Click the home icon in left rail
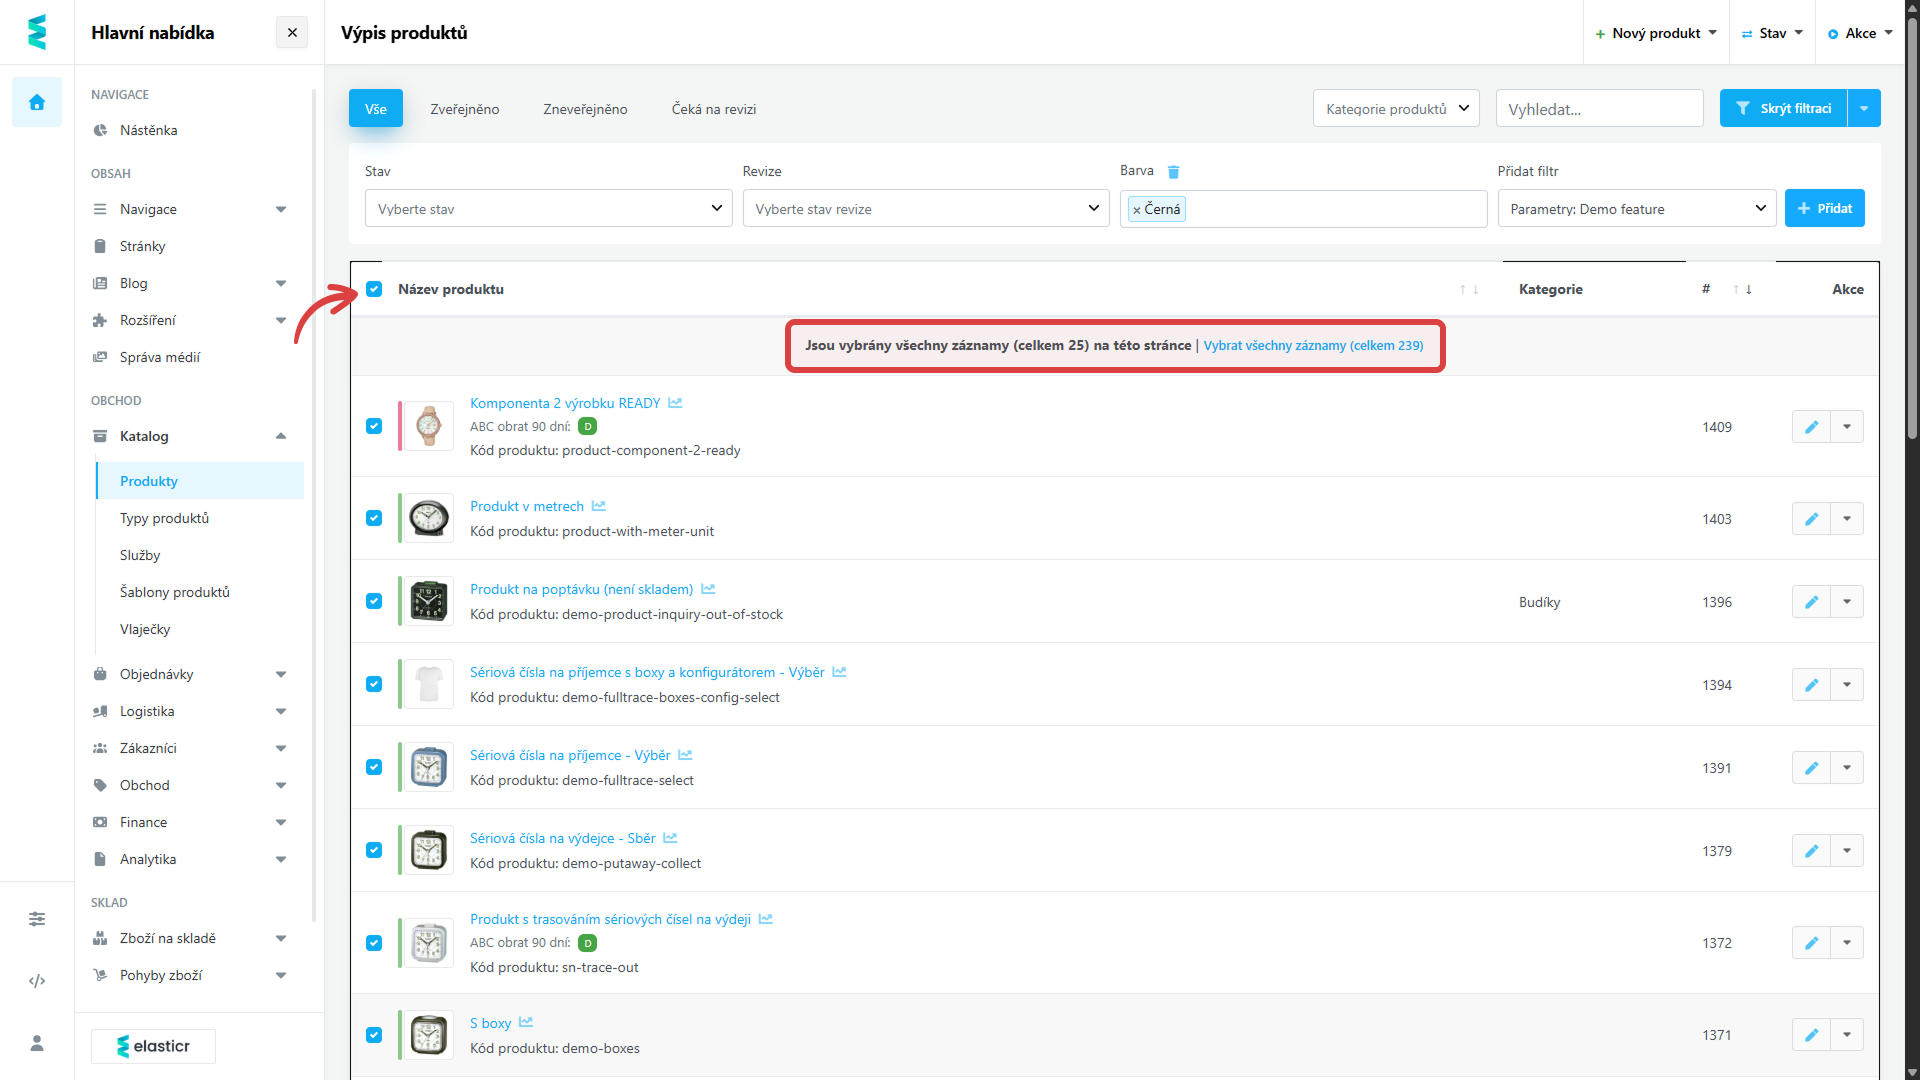The image size is (1920, 1080). pyautogui.click(x=37, y=102)
